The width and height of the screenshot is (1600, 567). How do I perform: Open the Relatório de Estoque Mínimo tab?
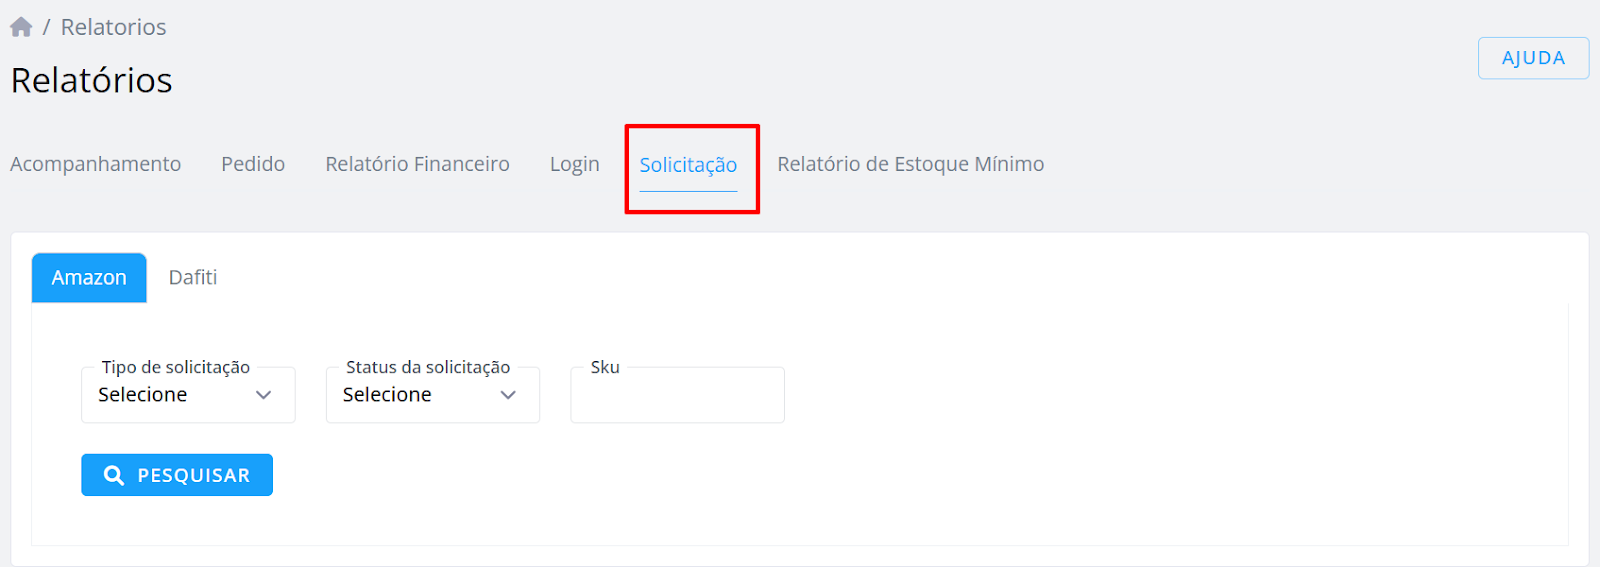911,164
